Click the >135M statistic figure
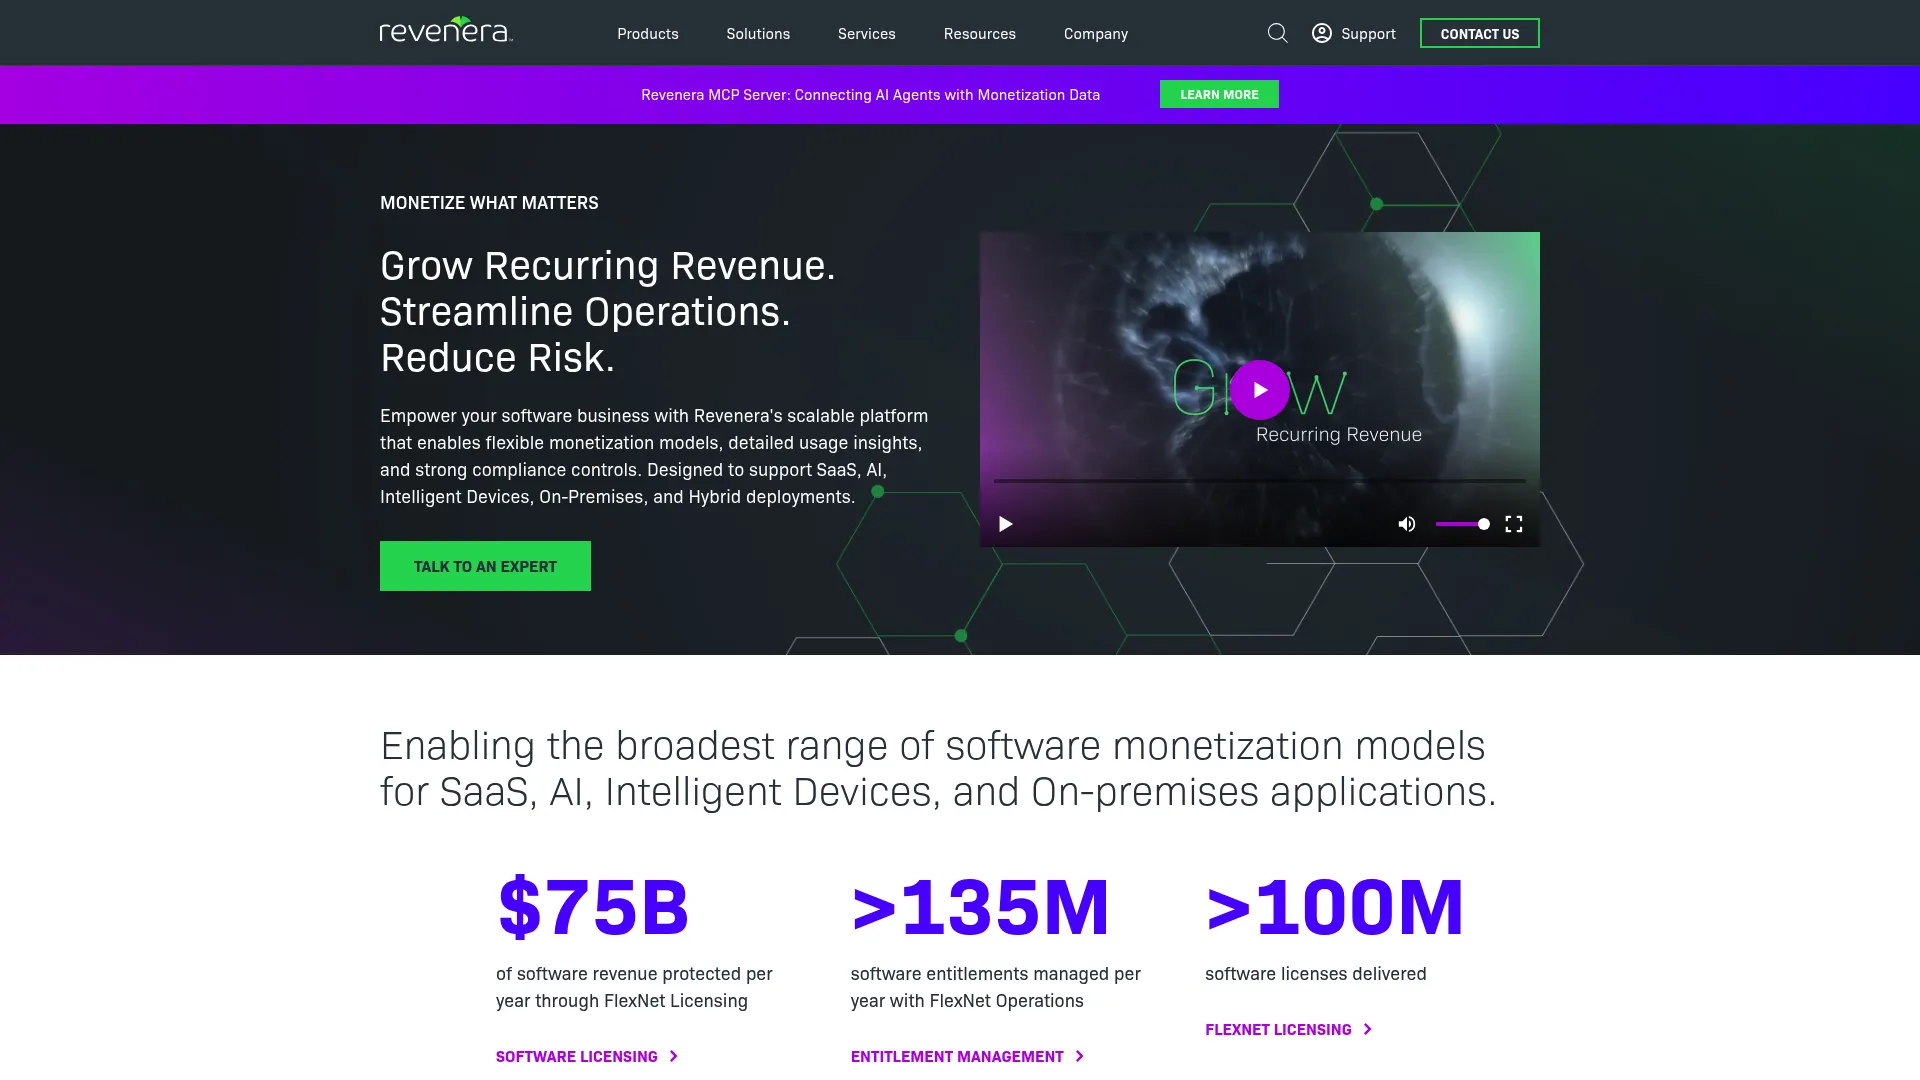This screenshot has width=1920, height=1080. (980, 907)
